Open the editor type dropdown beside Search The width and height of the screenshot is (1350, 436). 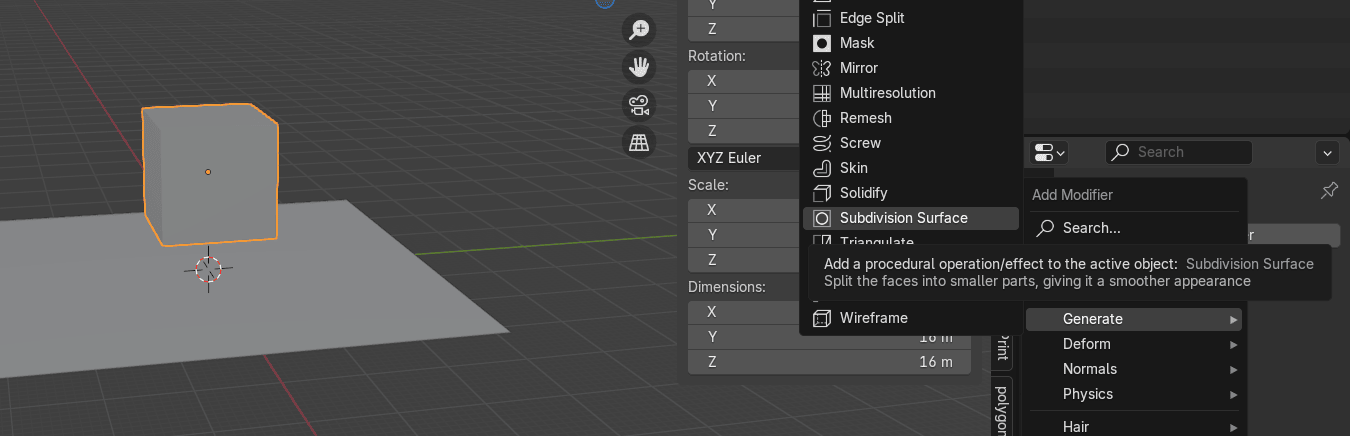coord(1048,153)
